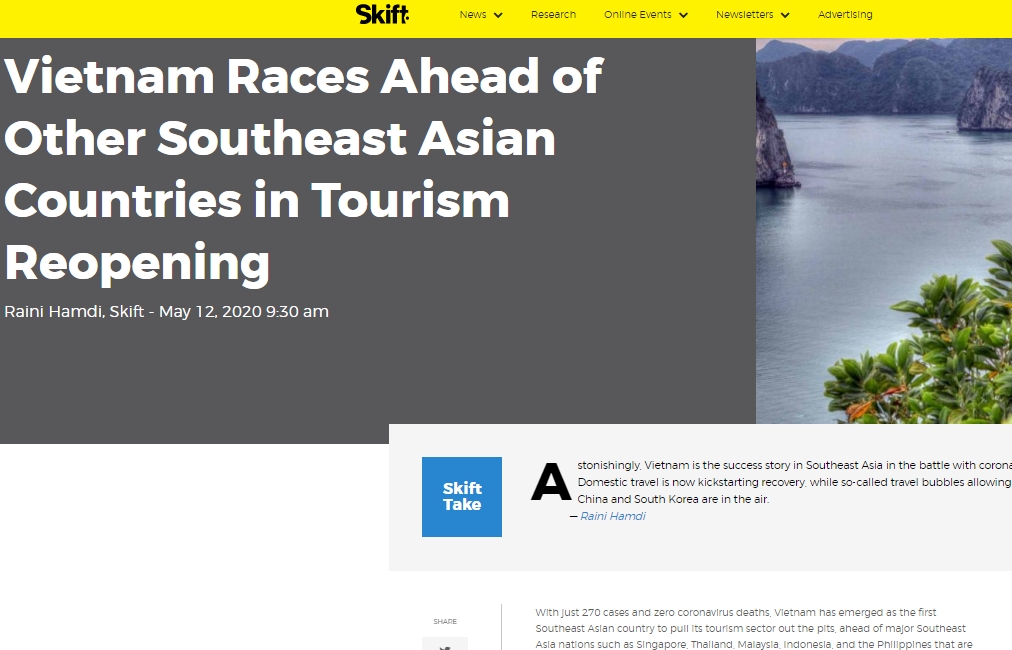The height and width of the screenshot is (650, 1012).
Task: Click the byline Raini Hamdi, Skift
Action: 74,311
